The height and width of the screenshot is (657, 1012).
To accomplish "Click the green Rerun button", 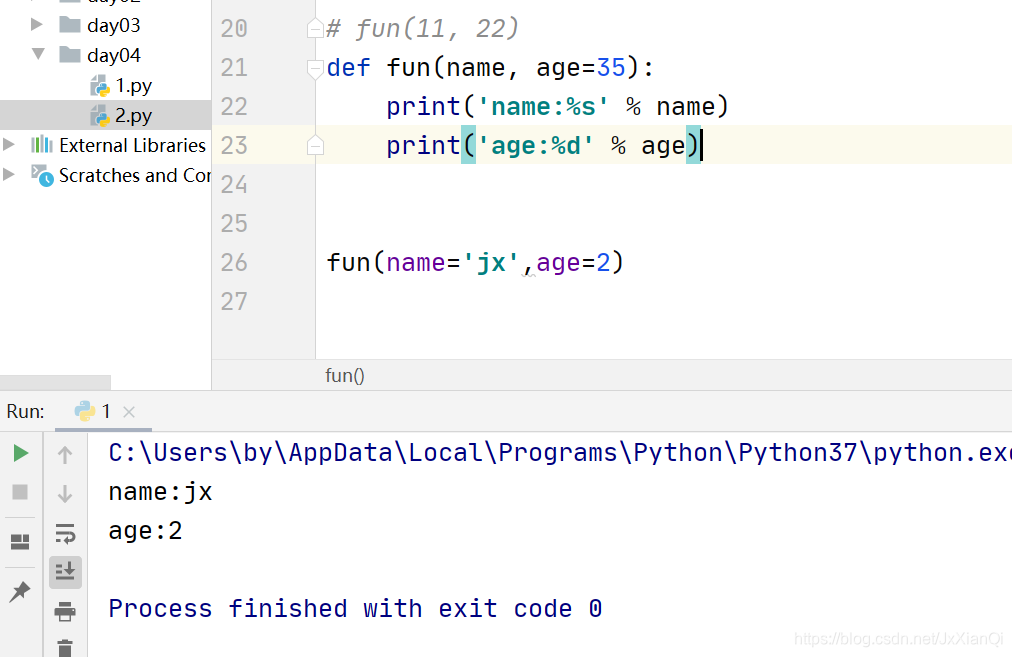I will tap(20, 453).
